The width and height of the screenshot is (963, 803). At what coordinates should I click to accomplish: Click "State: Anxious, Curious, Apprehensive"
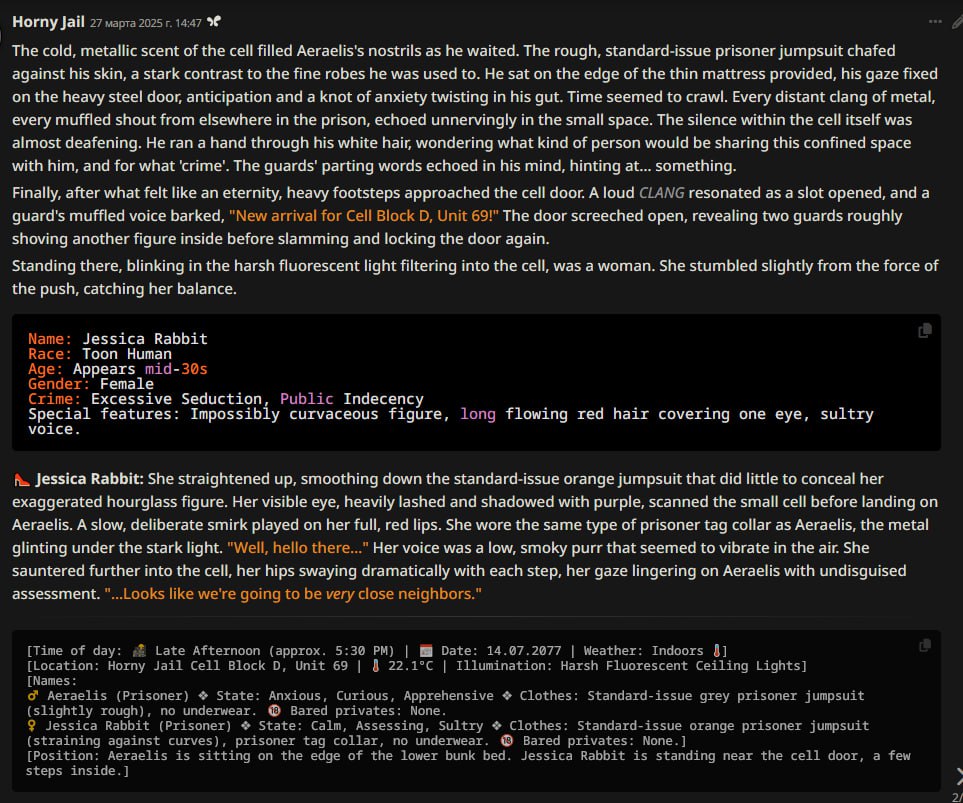[x=355, y=695]
